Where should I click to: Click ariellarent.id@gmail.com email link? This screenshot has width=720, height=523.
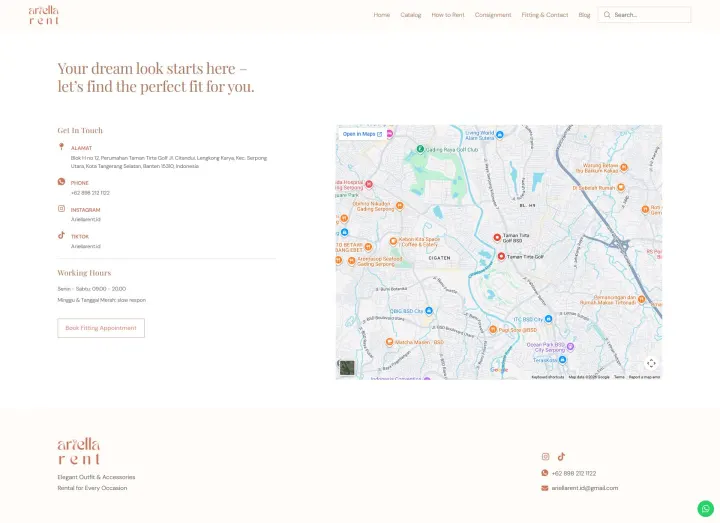pyautogui.click(x=585, y=488)
